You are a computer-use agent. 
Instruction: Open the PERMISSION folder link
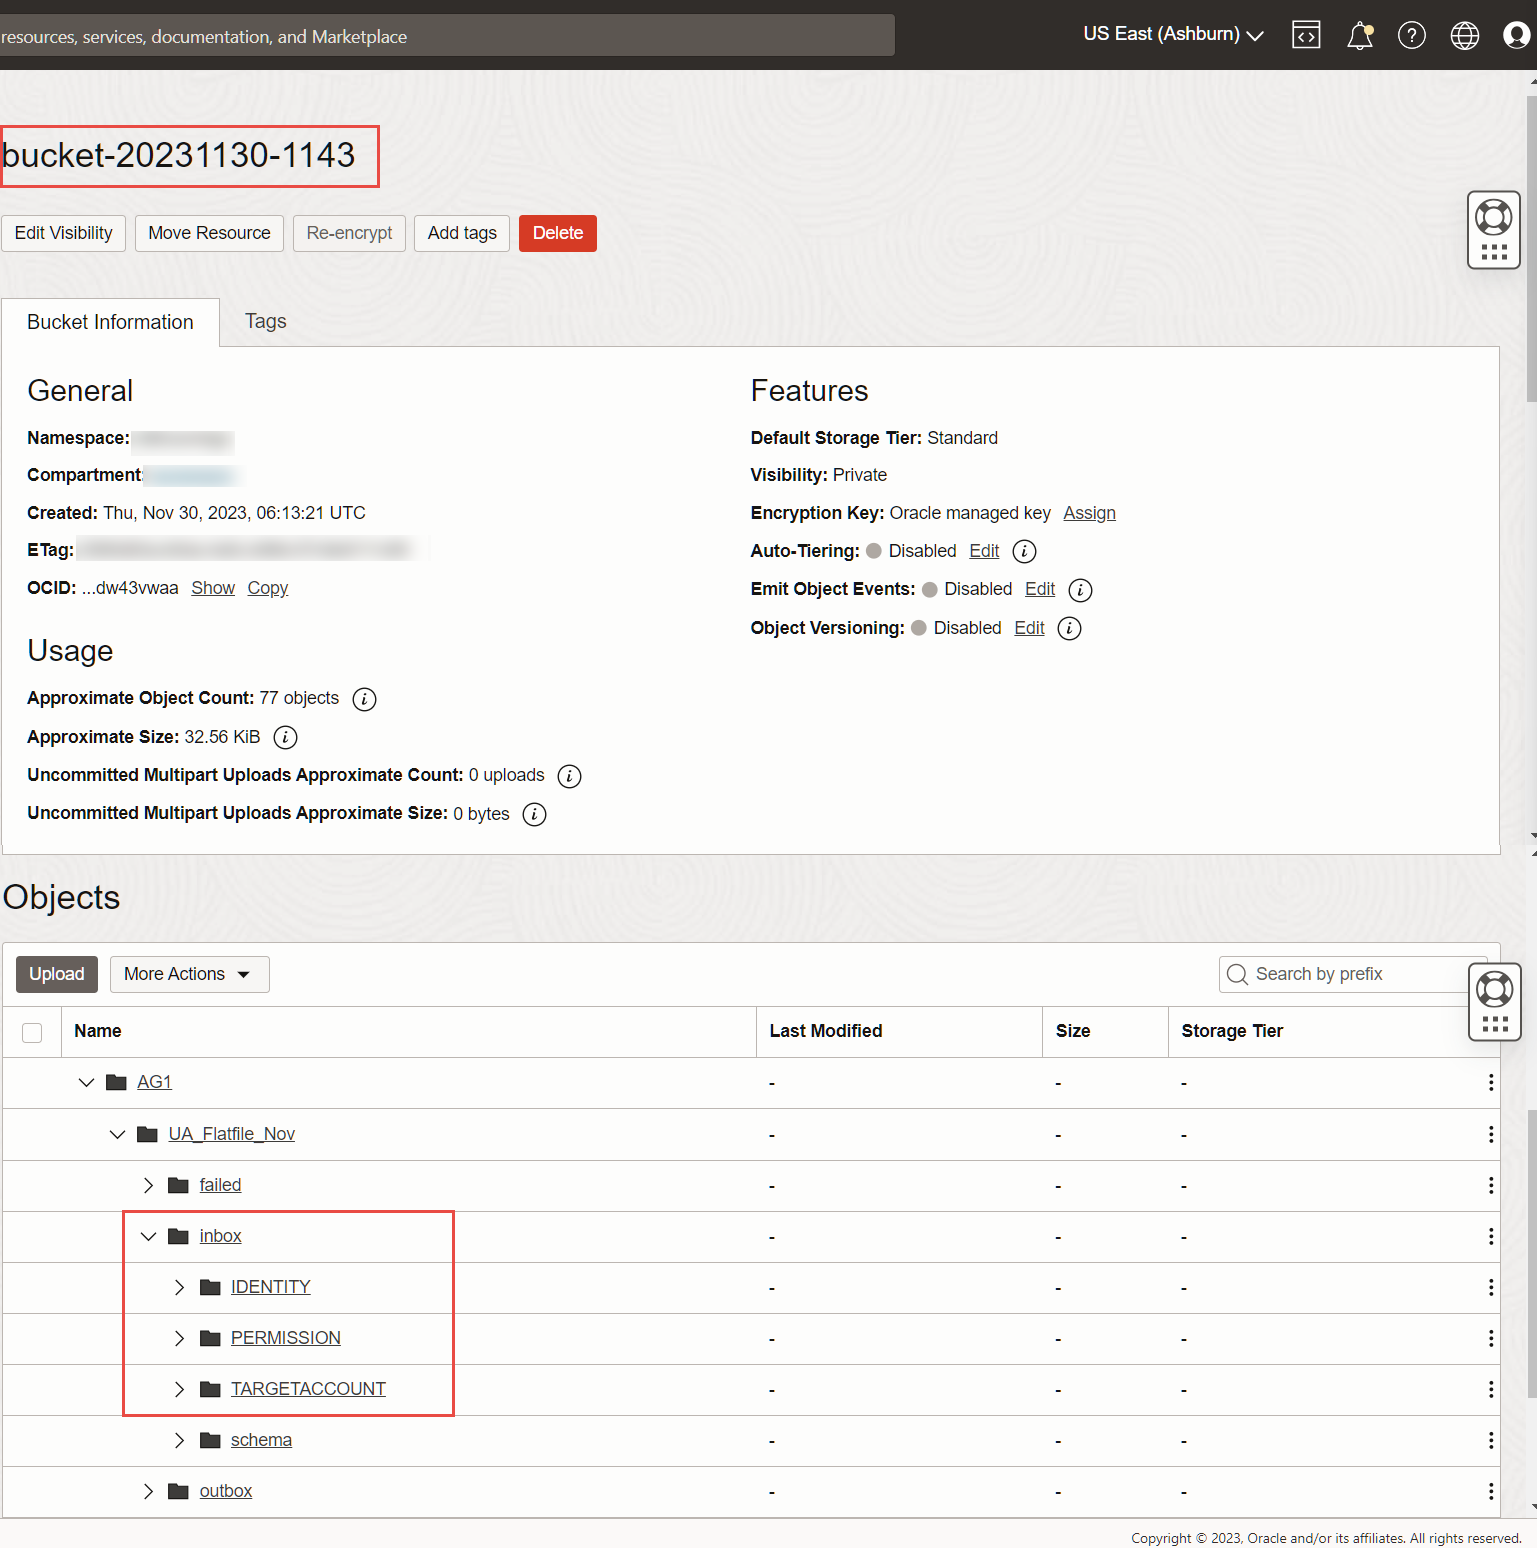(x=286, y=1338)
